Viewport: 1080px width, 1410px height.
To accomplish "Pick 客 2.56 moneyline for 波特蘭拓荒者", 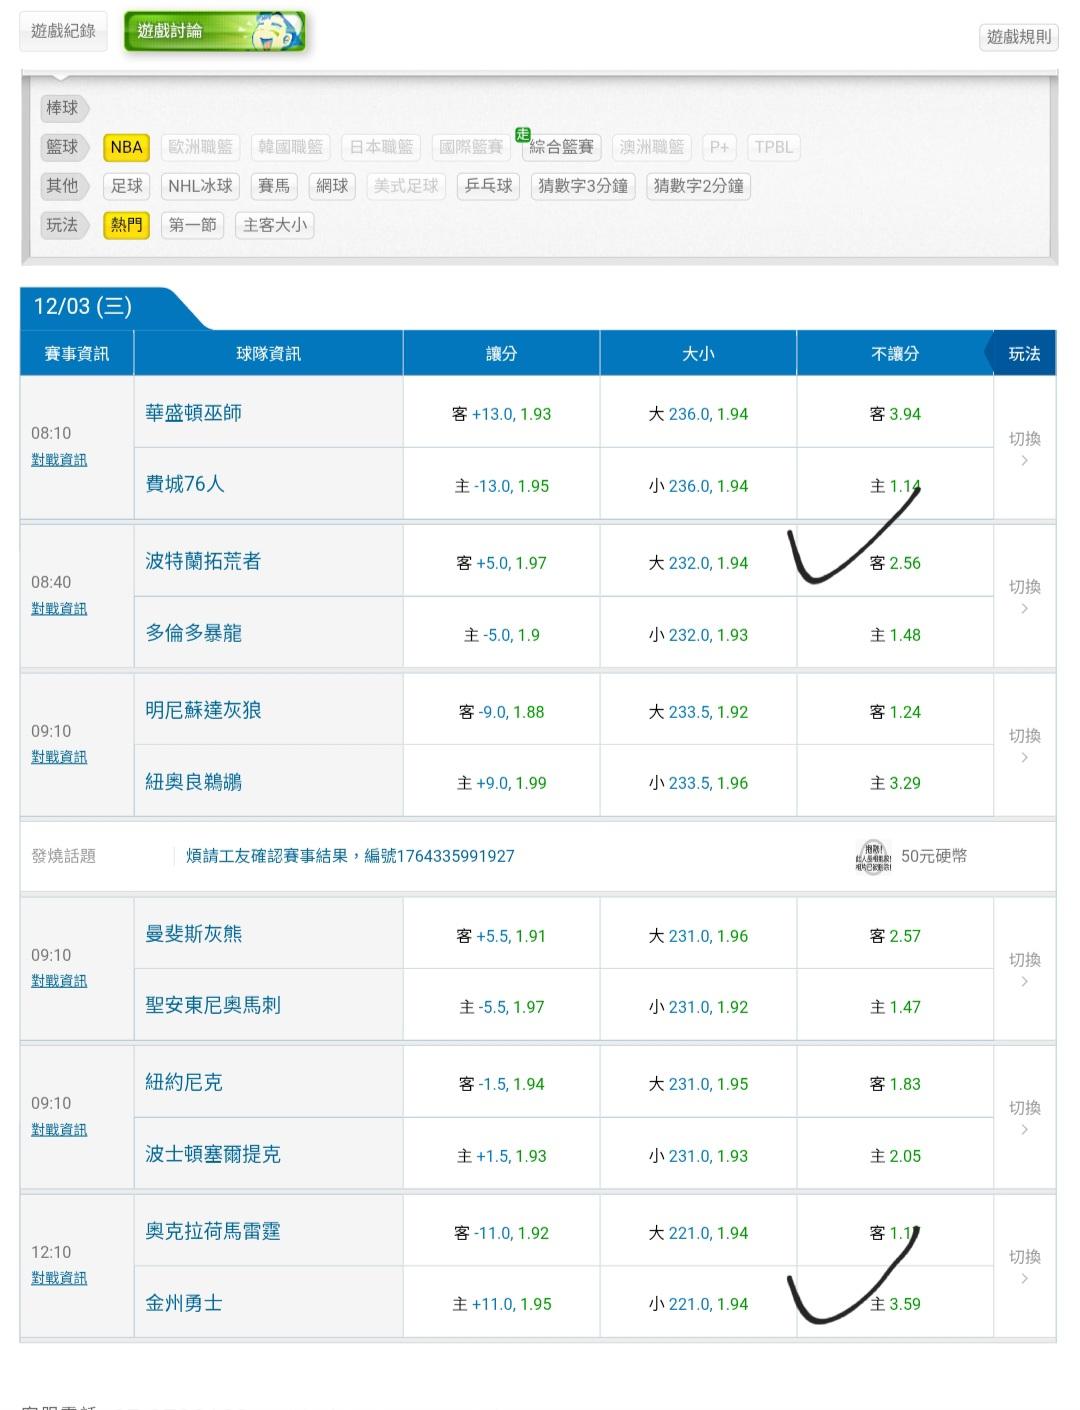I will 895,563.
